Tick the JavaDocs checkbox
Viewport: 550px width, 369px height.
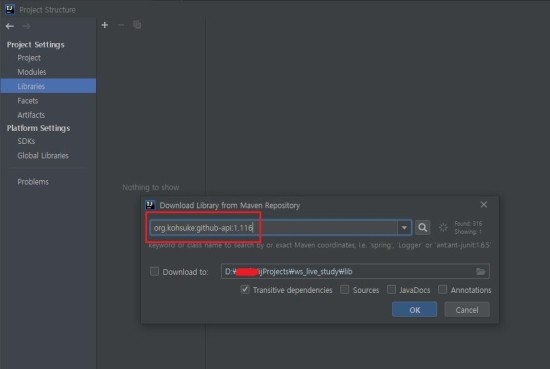pyautogui.click(x=391, y=289)
